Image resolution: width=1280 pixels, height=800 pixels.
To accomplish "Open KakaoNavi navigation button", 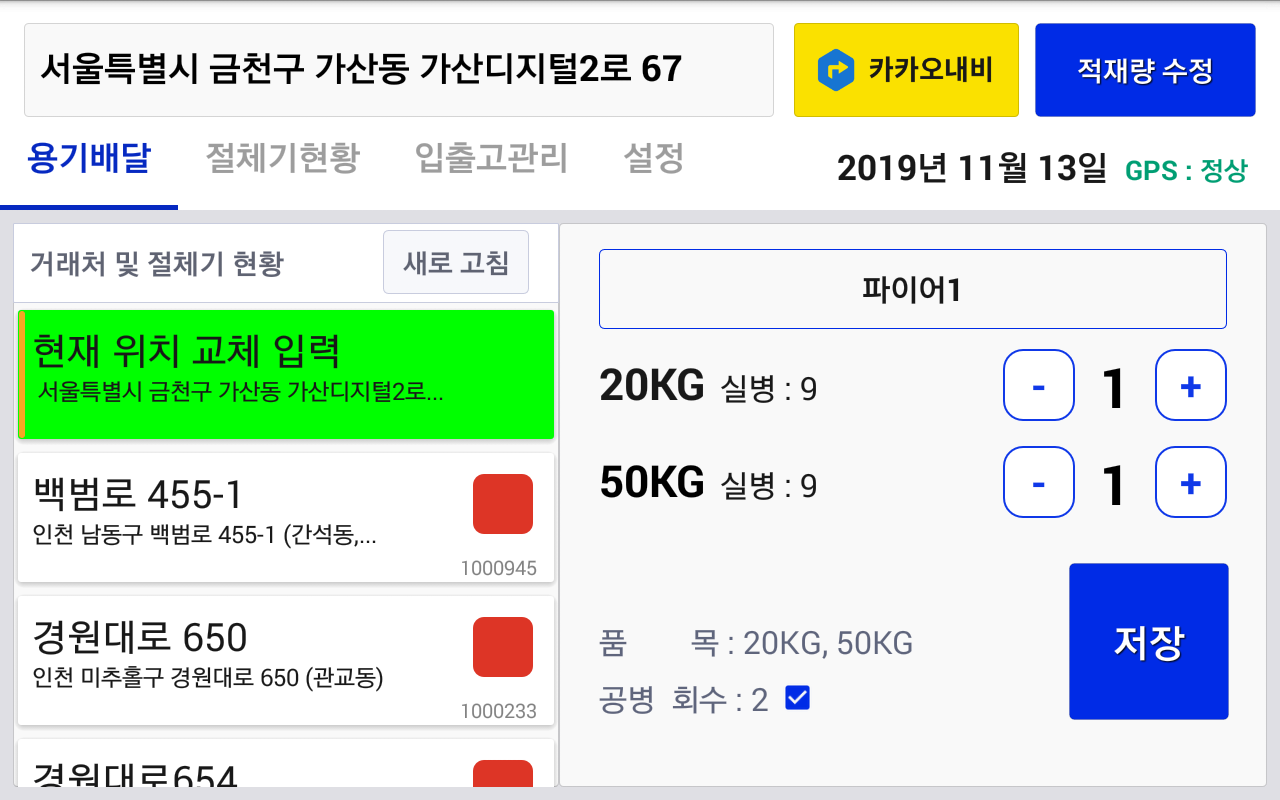I will coord(906,70).
